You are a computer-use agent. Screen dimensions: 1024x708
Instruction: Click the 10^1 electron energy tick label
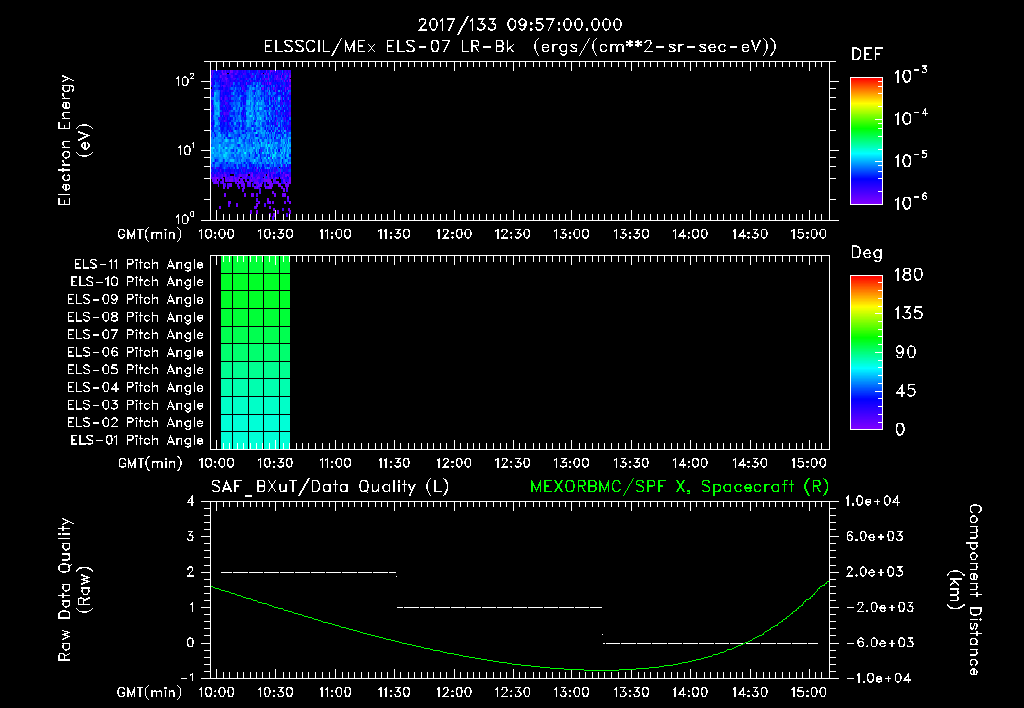[x=185, y=150]
